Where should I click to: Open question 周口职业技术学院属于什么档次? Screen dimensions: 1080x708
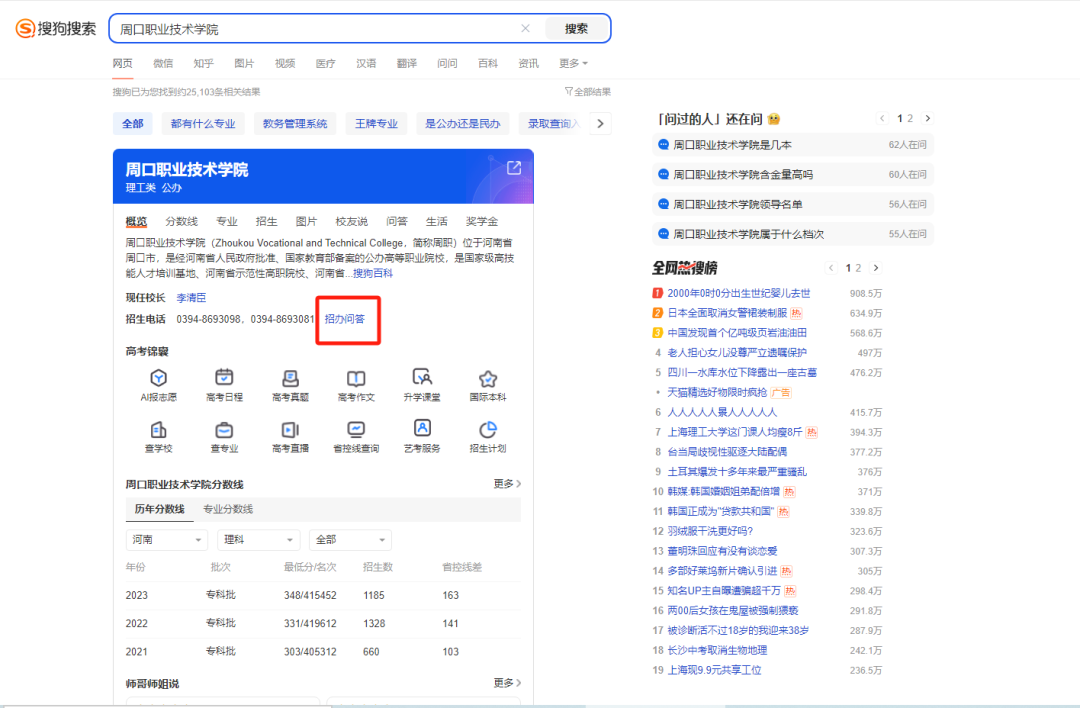(793, 234)
